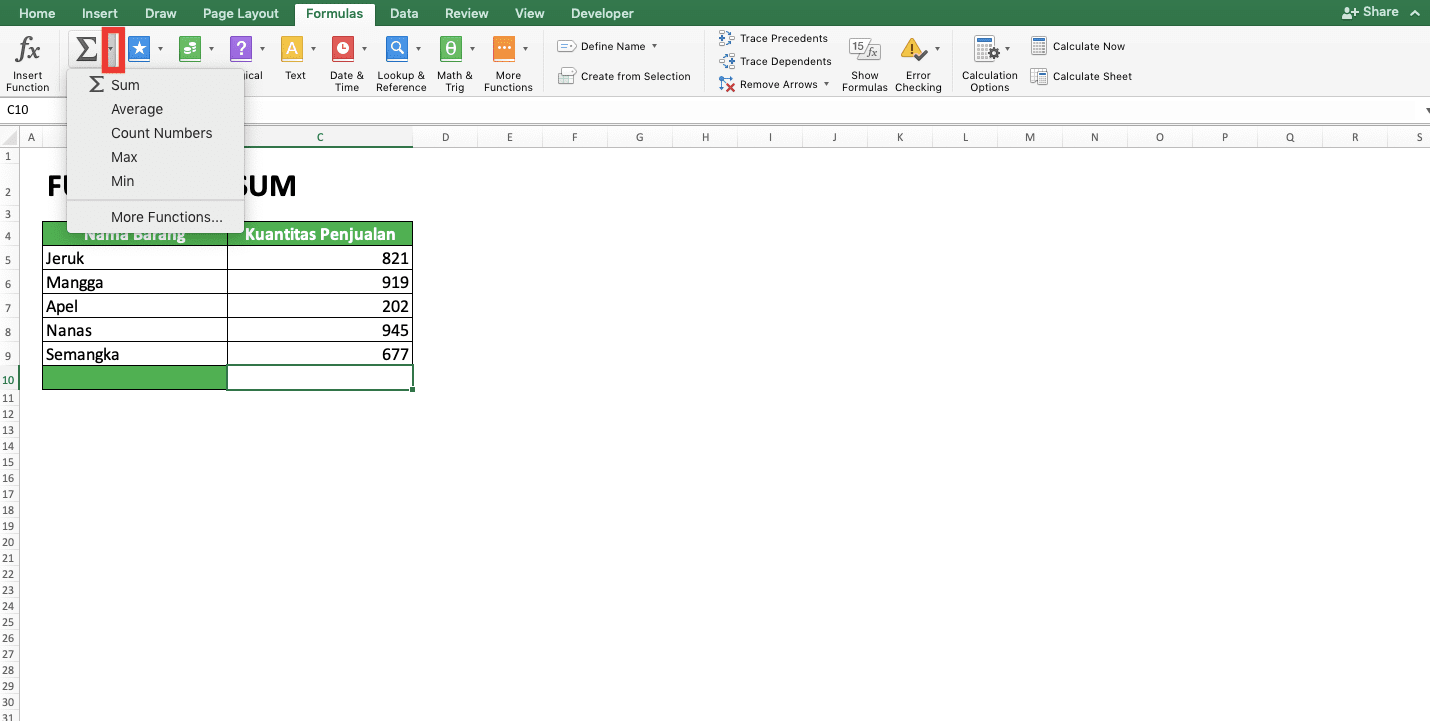Expand the Recently Used dropdown arrow
The image size is (1430, 721).
[161, 48]
